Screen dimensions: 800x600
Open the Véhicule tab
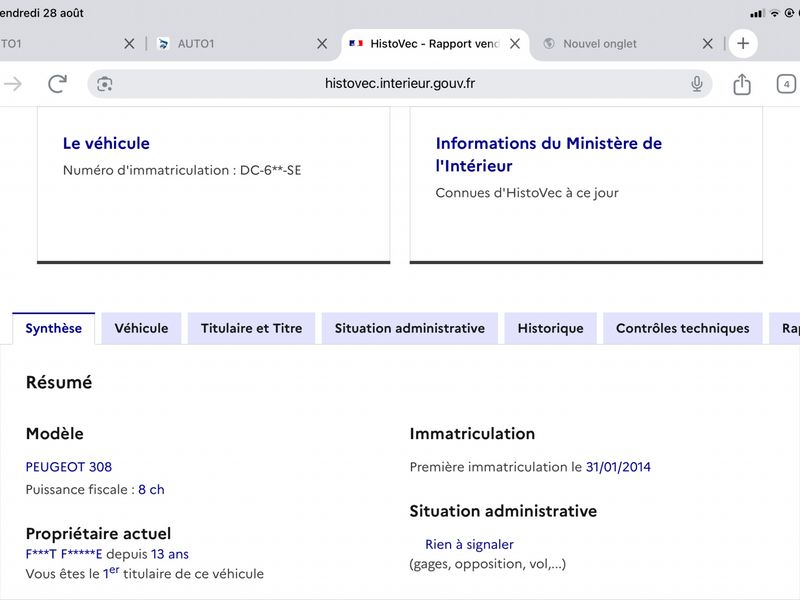click(141, 328)
